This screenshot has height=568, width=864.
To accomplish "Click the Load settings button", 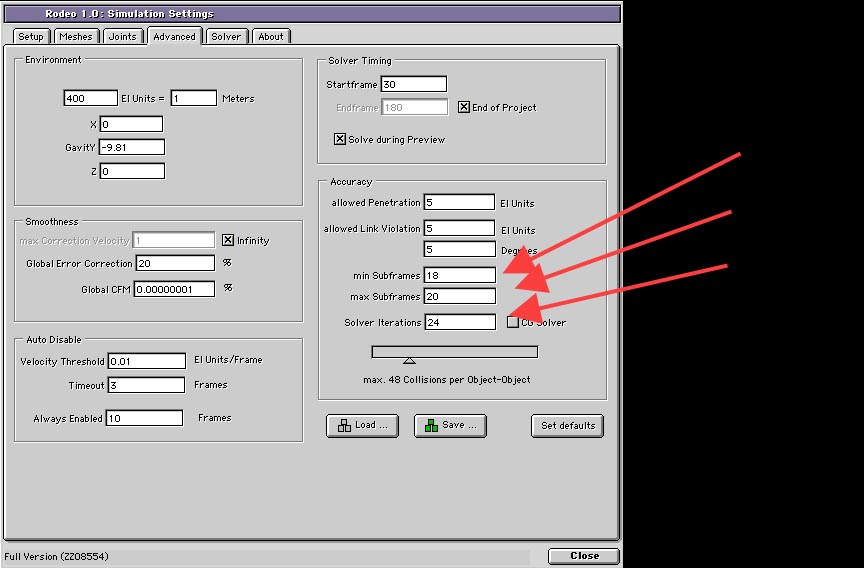I will [362, 425].
